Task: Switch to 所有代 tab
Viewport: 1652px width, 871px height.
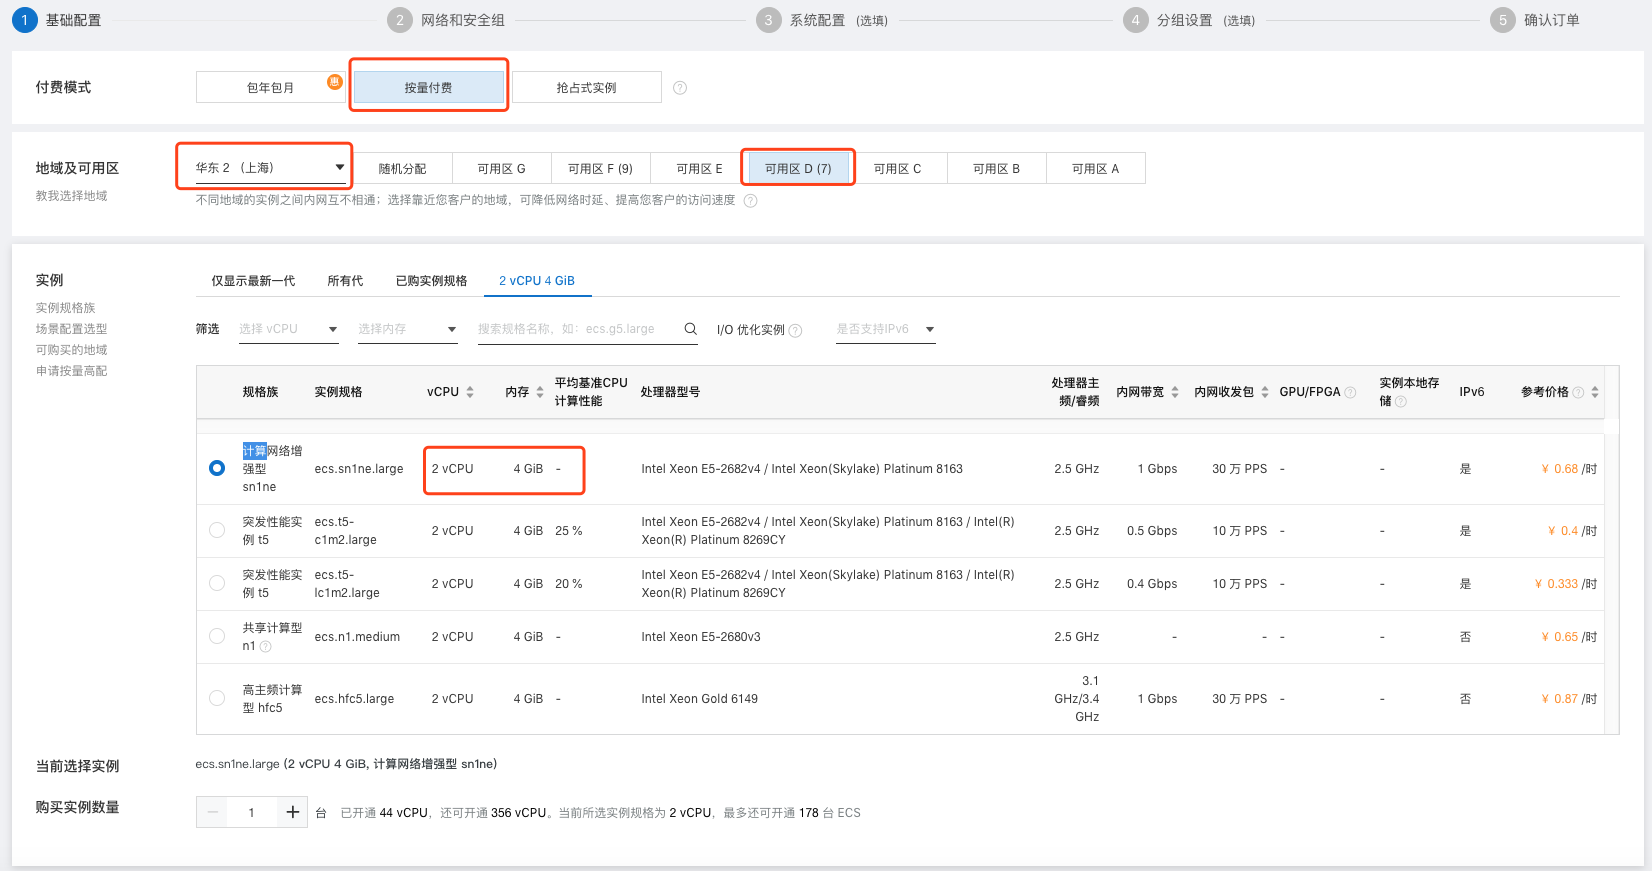Action: (345, 281)
